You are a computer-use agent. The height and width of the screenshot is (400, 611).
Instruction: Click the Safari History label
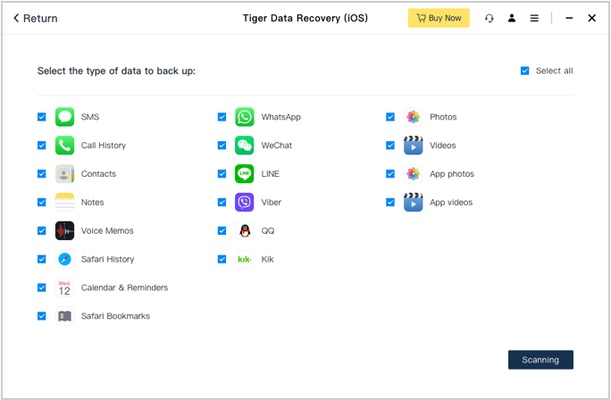pyautogui.click(x=108, y=259)
